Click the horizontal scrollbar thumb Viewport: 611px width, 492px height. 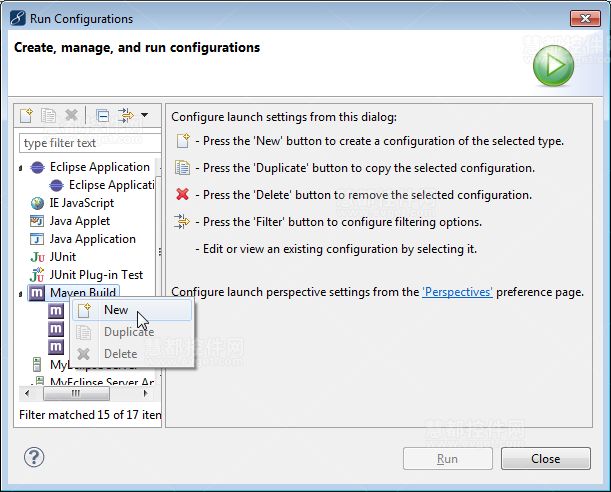point(76,393)
